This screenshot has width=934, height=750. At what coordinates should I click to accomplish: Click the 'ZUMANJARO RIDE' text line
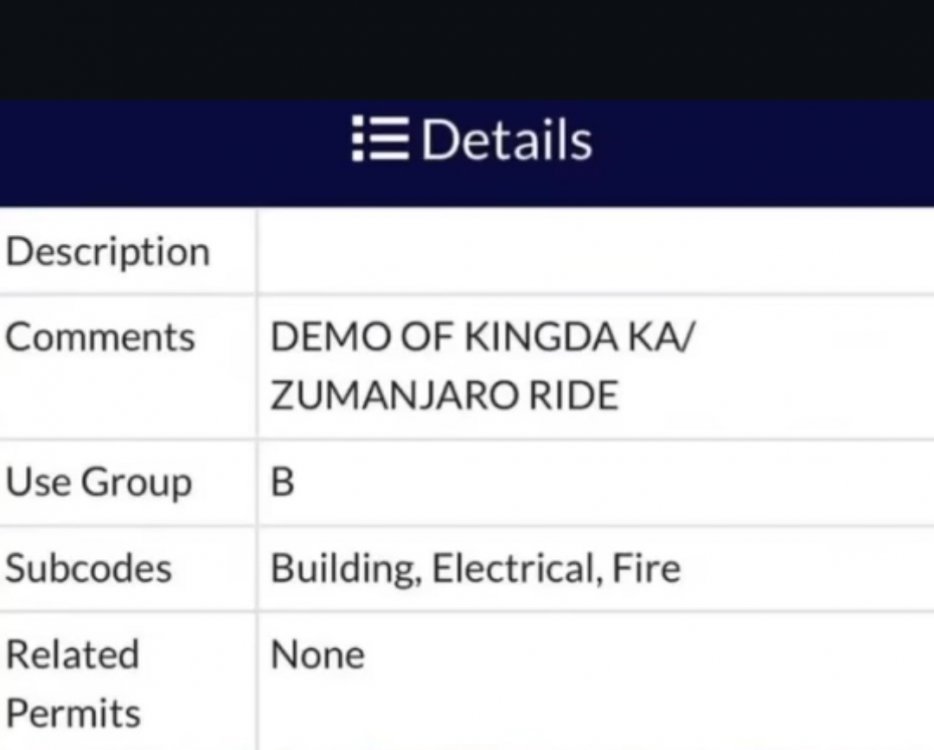pyautogui.click(x=444, y=396)
